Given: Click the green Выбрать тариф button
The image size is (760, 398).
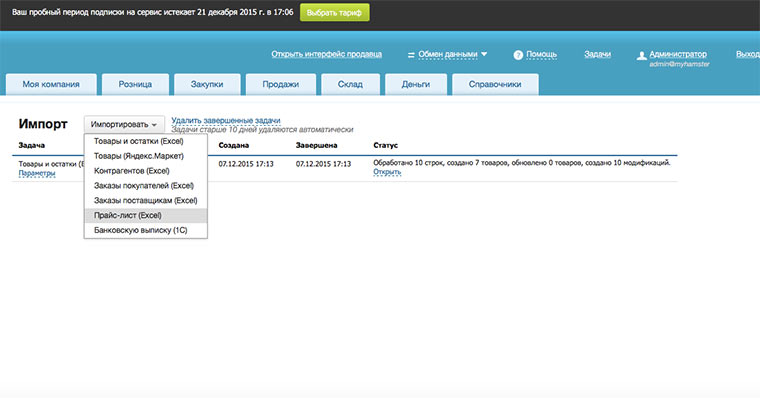Looking at the screenshot, I should click(334, 13).
